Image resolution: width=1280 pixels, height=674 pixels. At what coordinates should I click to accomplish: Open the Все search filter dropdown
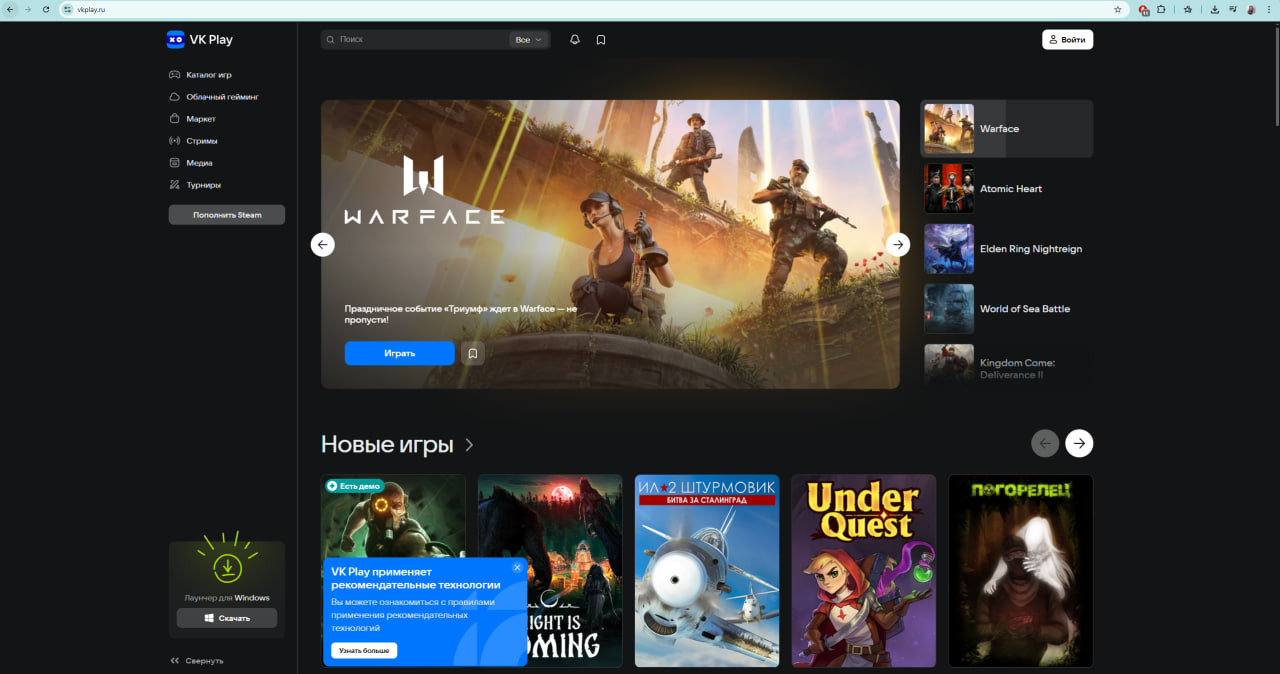(x=528, y=40)
